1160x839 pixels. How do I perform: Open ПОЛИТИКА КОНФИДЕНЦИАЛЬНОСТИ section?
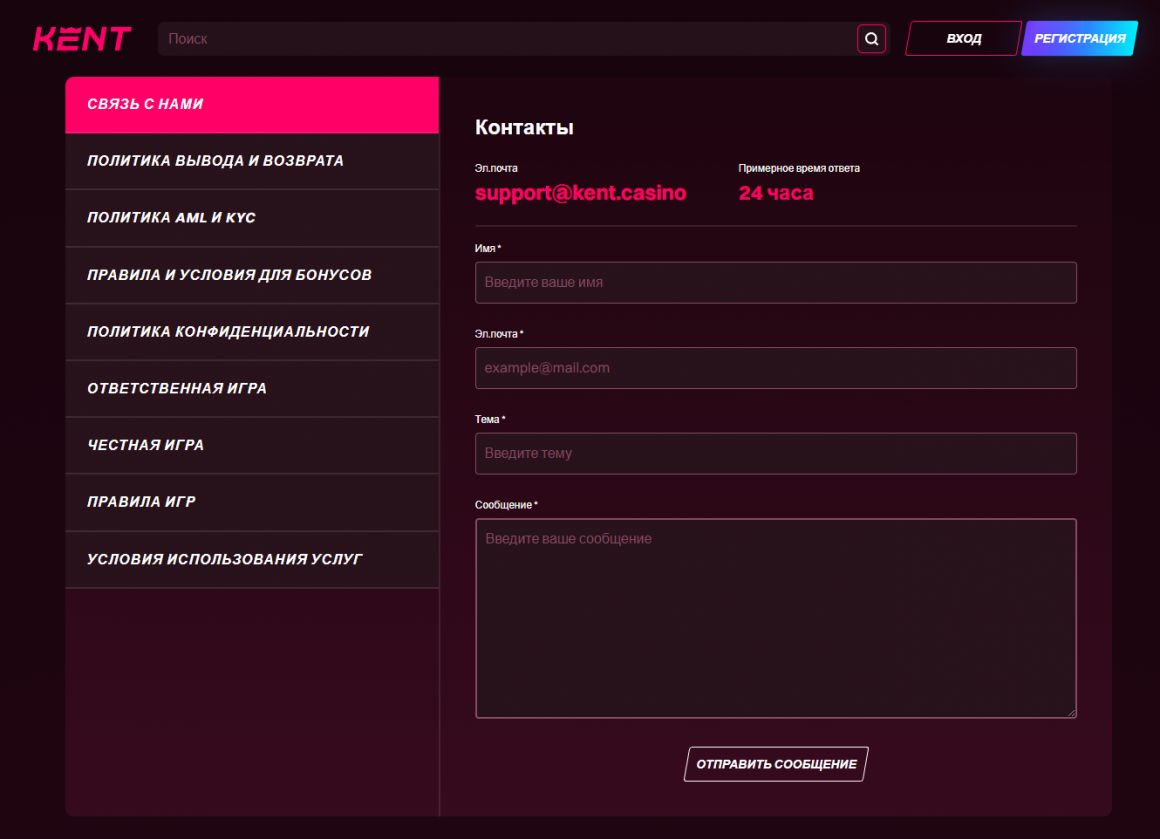point(252,332)
